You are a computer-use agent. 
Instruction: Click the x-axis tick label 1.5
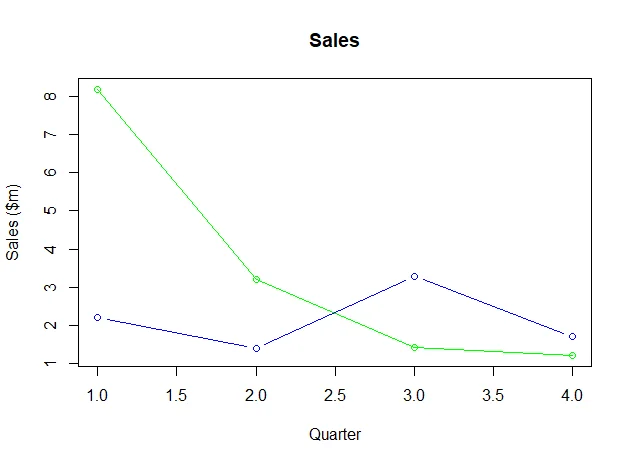(176, 395)
